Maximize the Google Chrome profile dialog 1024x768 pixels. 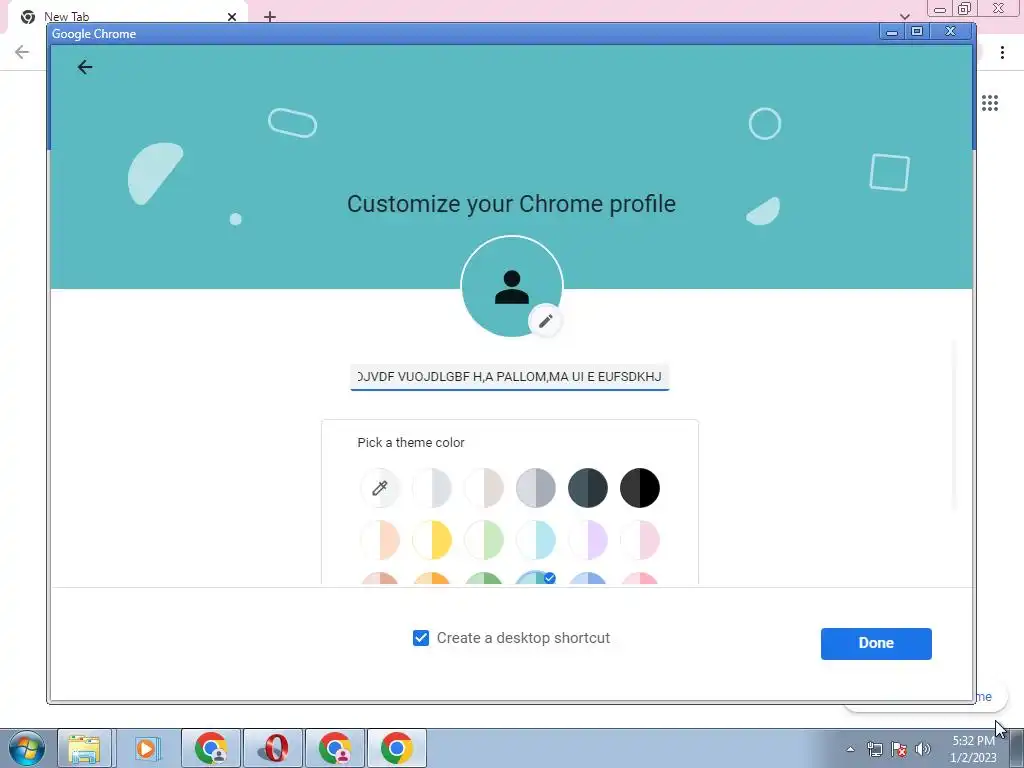coord(917,31)
